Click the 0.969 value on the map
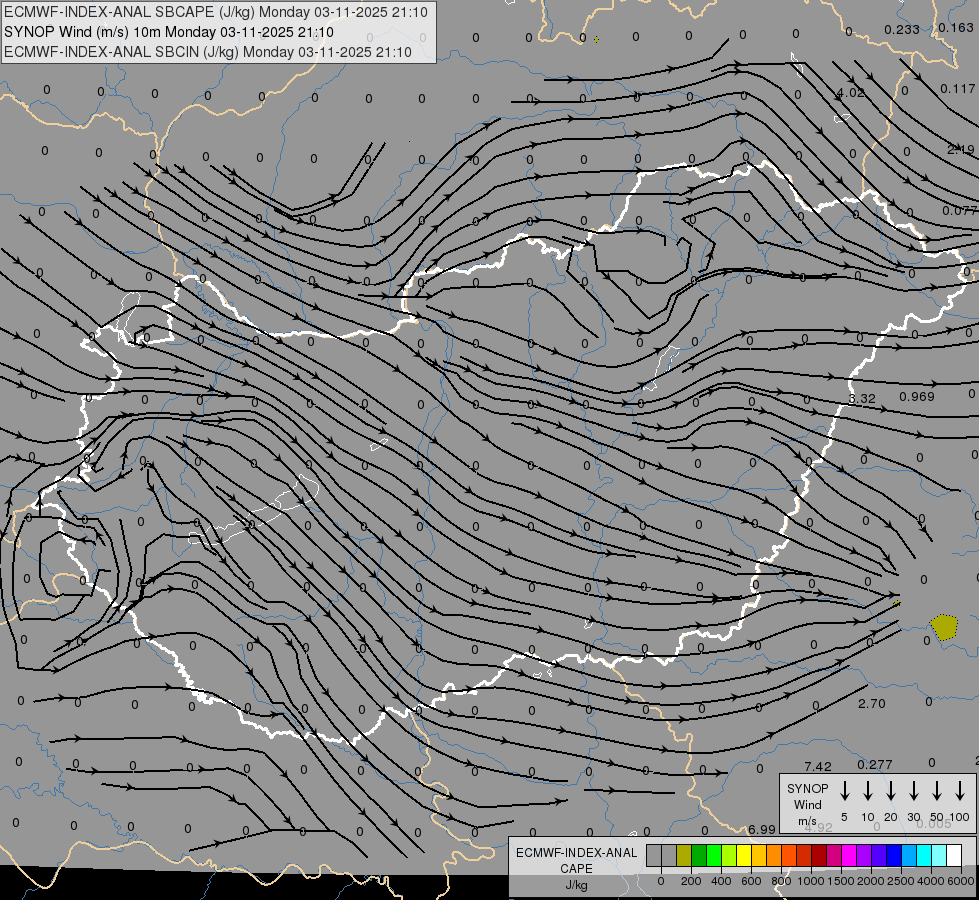 [x=917, y=397]
